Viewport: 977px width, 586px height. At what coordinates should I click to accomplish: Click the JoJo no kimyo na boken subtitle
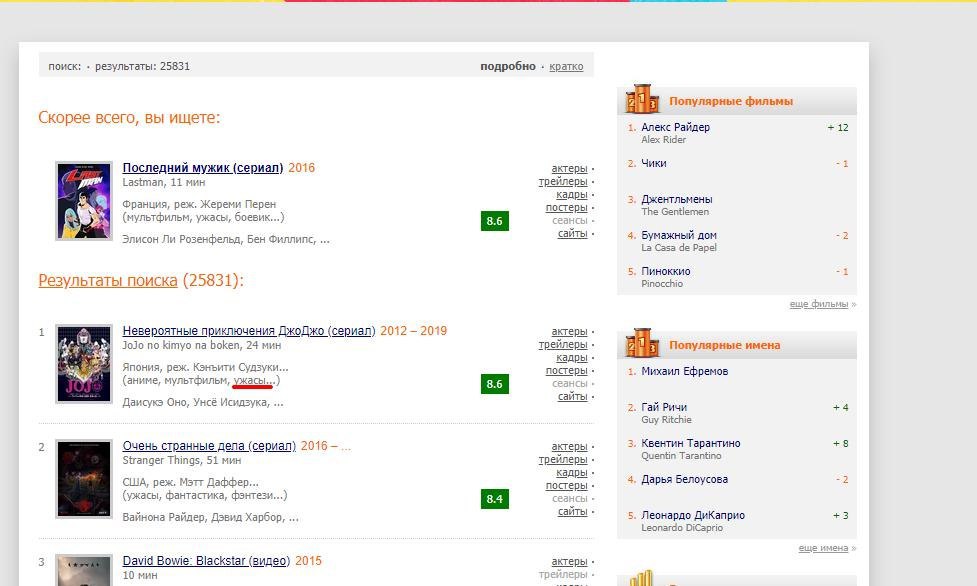click(x=202, y=345)
